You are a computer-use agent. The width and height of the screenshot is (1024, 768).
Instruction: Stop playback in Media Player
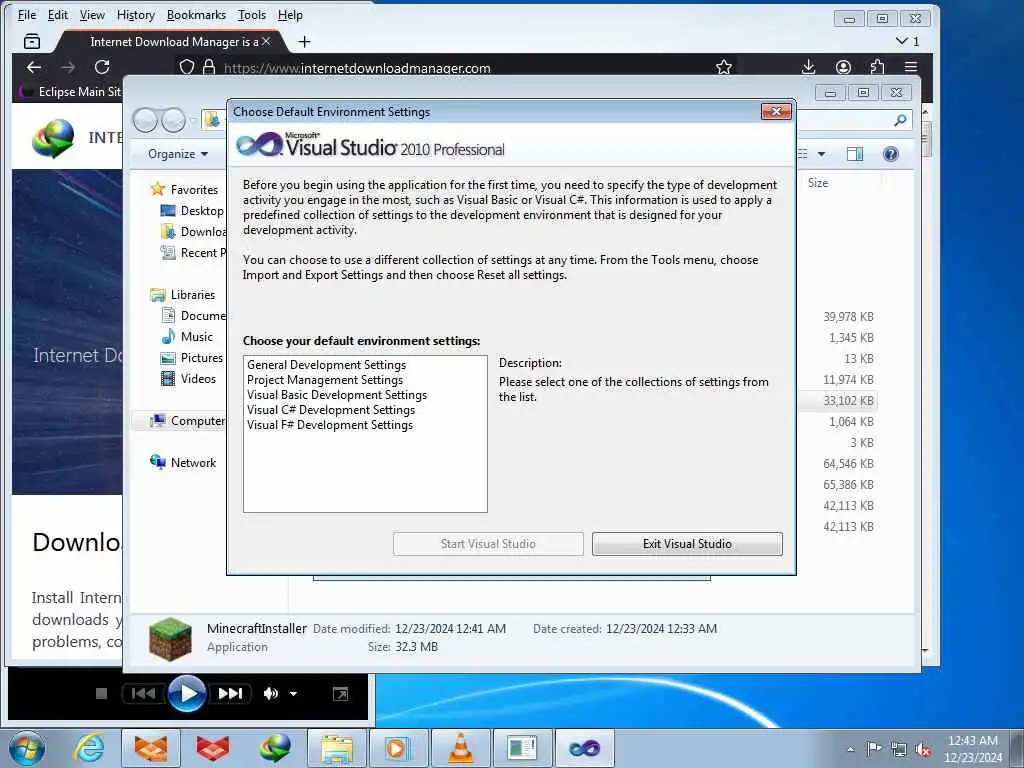pos(101,693)
